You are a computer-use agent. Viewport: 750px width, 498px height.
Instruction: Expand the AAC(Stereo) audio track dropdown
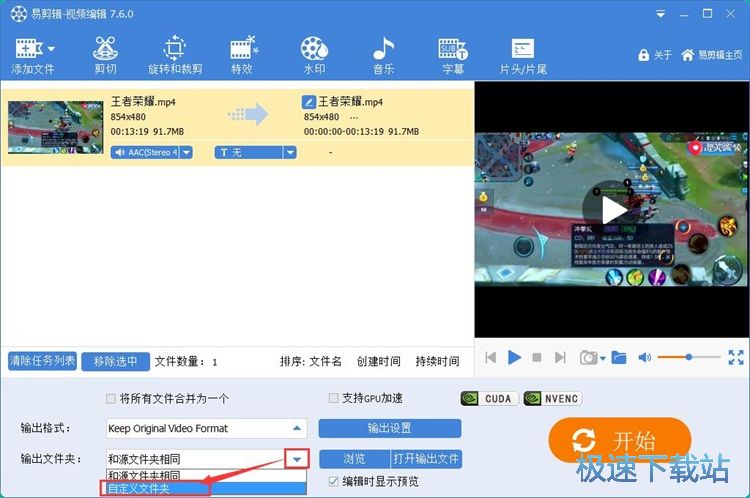pos(187,153)
